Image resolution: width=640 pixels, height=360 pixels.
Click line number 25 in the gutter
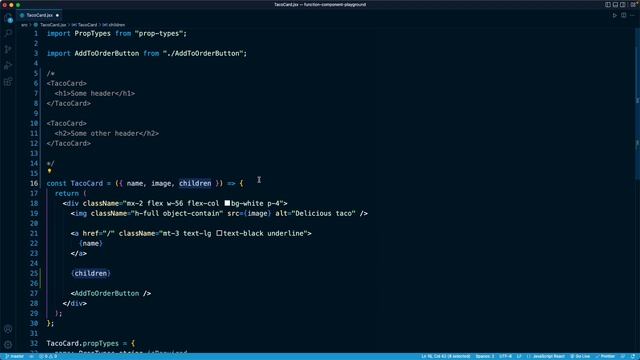[34, 273]
